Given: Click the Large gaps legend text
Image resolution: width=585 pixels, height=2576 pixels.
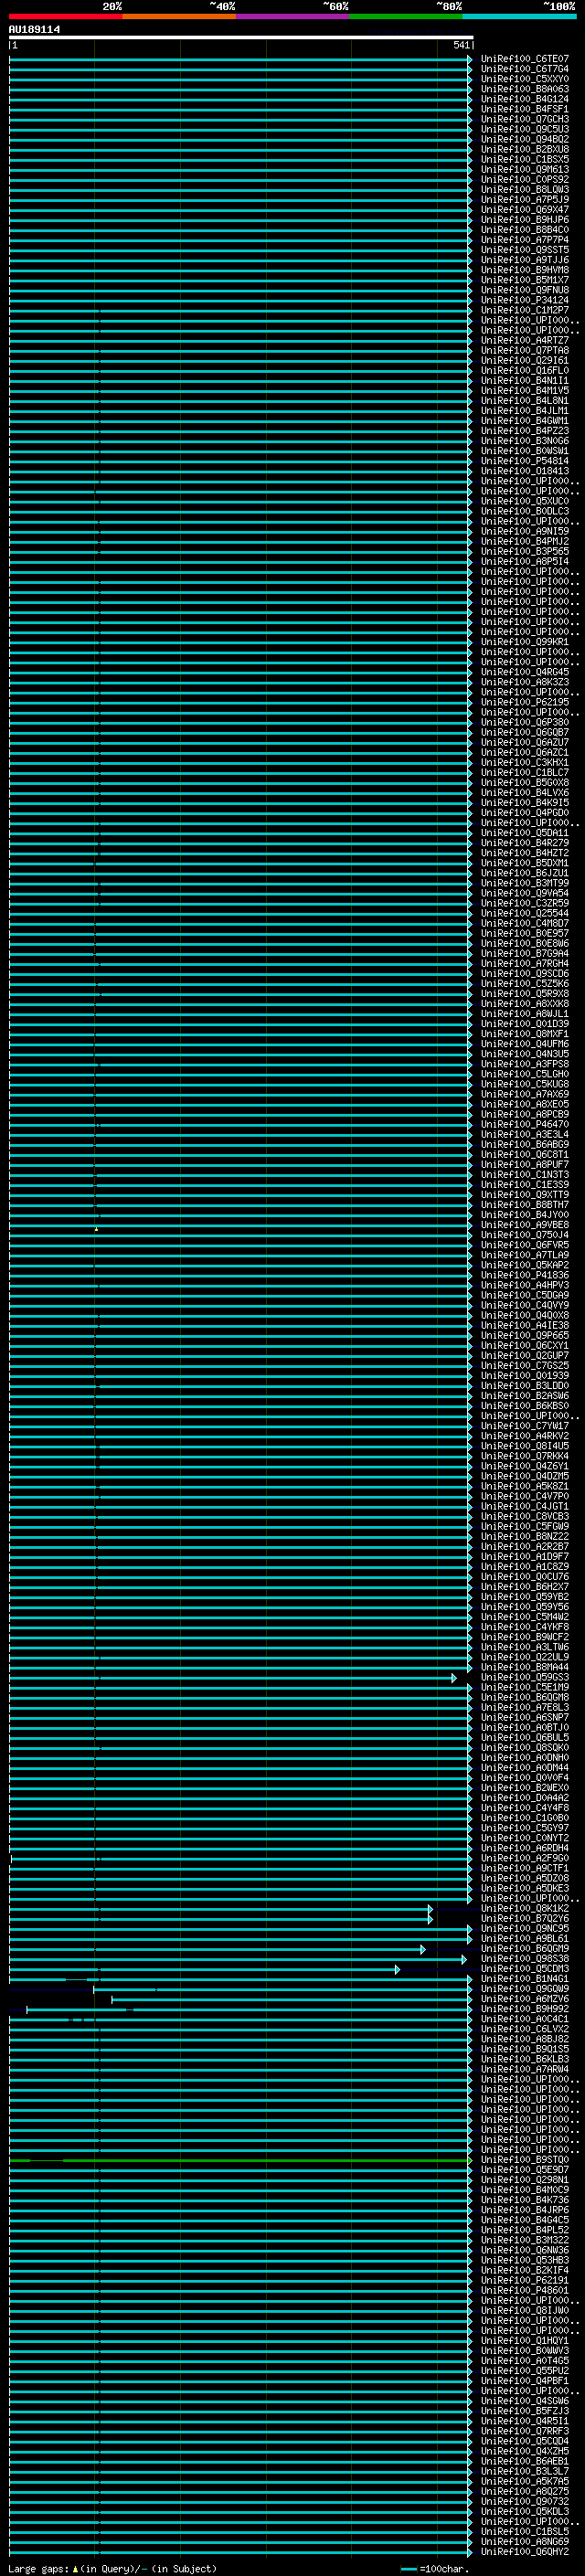Looking at the screenshot, I should tap(112, 2568).
